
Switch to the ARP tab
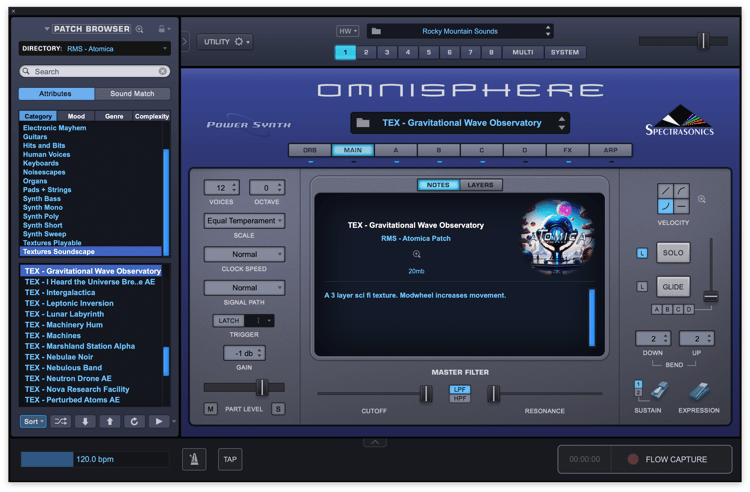611,150
